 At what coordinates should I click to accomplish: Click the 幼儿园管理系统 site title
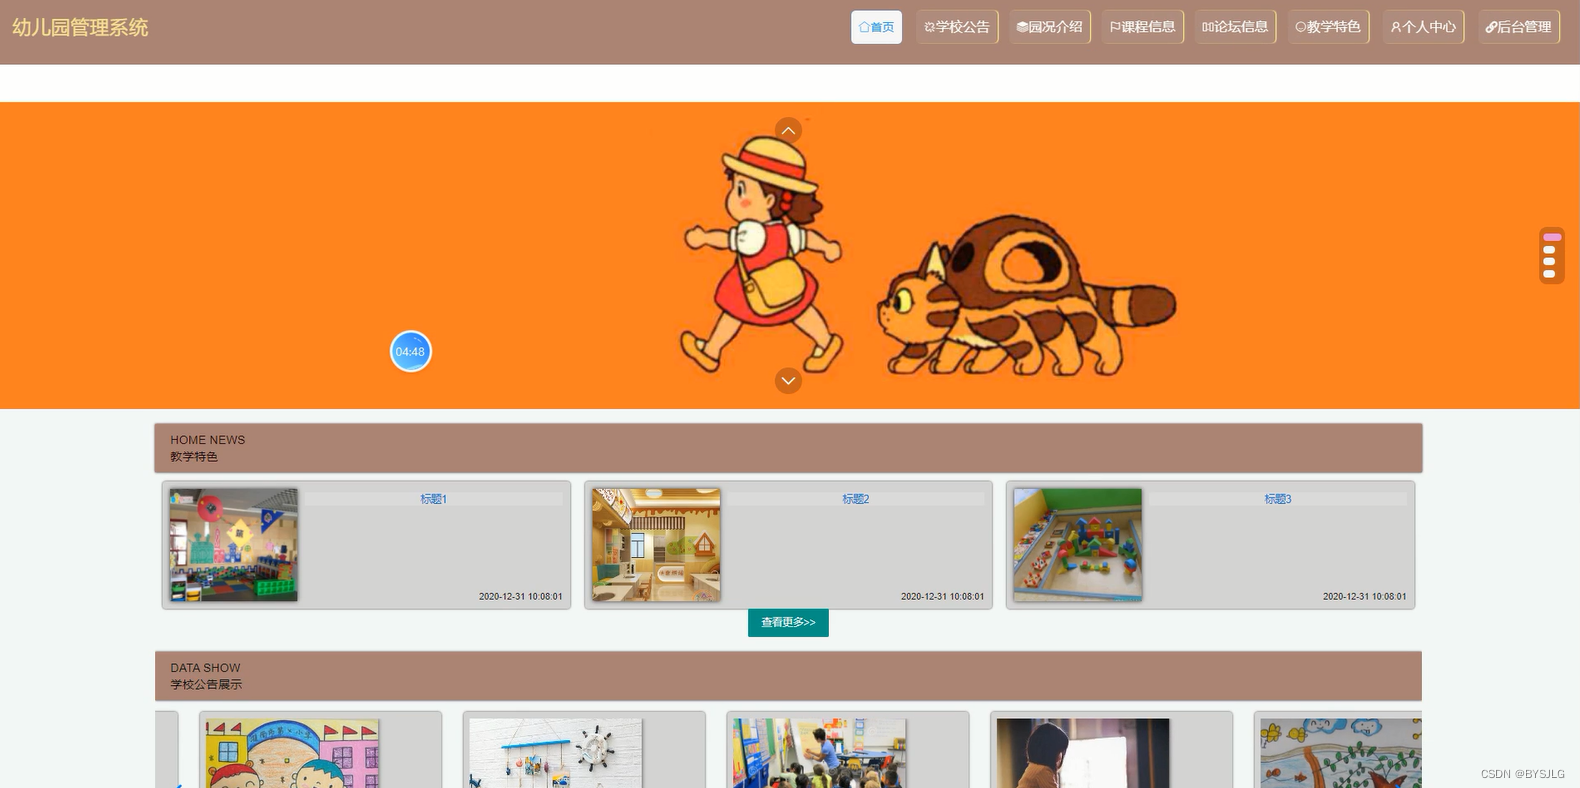pyautogui.click(x=80, y=28)
